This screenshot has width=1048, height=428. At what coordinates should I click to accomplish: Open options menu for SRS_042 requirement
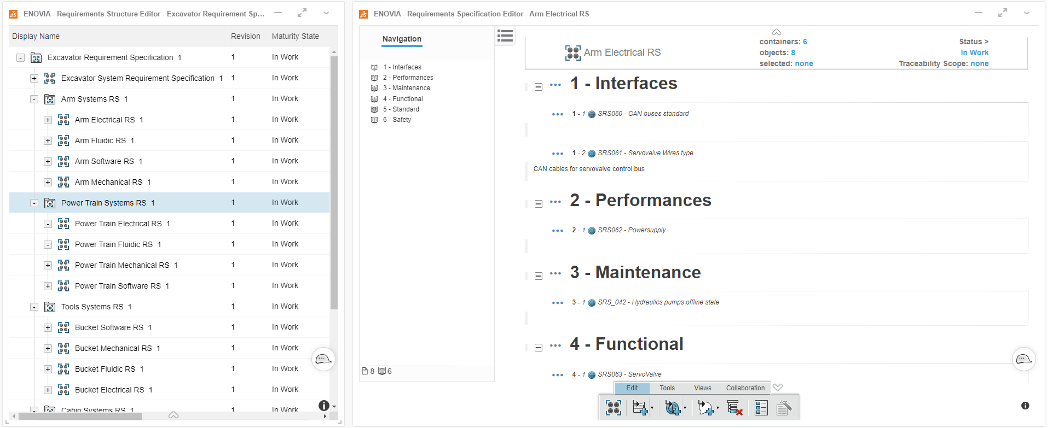[x=558, y=303]
